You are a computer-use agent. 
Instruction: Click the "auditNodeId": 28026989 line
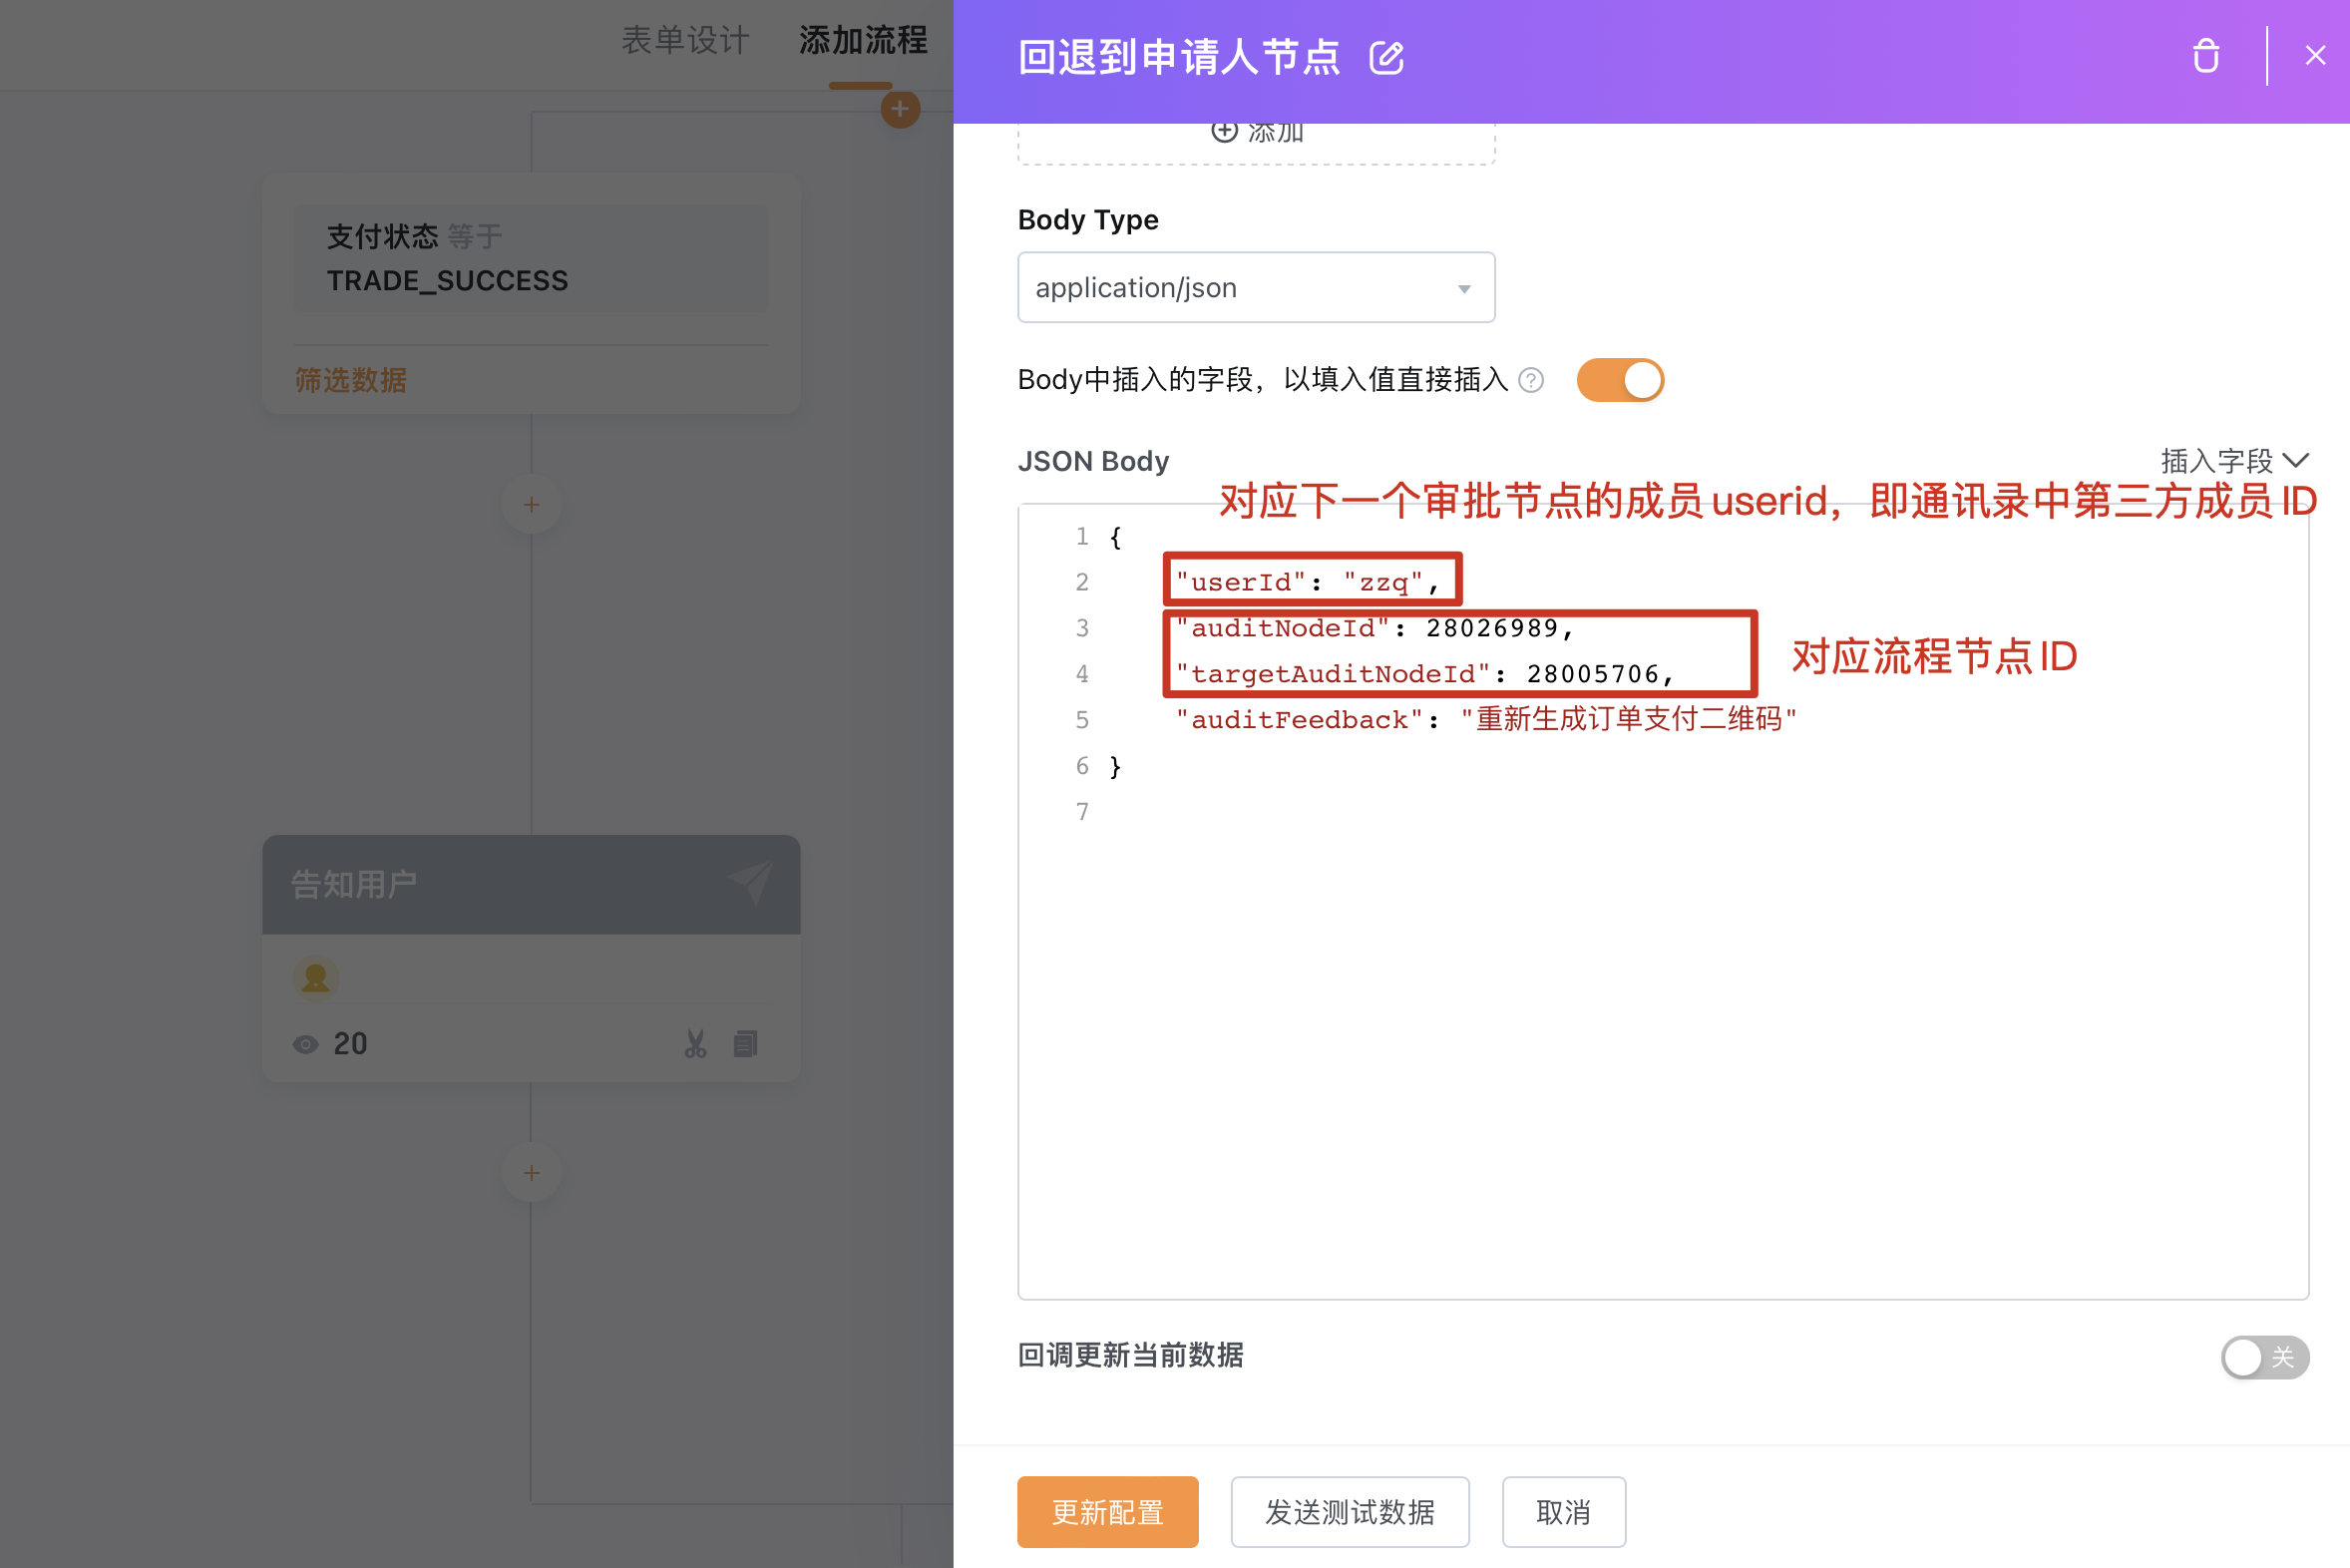1375,628
